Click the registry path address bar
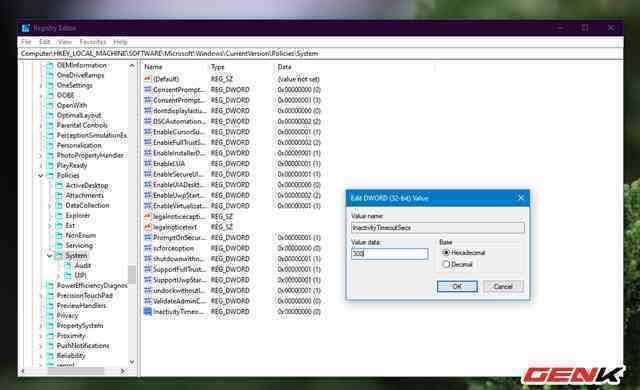 pyautogui.click(x=320, y=53)
